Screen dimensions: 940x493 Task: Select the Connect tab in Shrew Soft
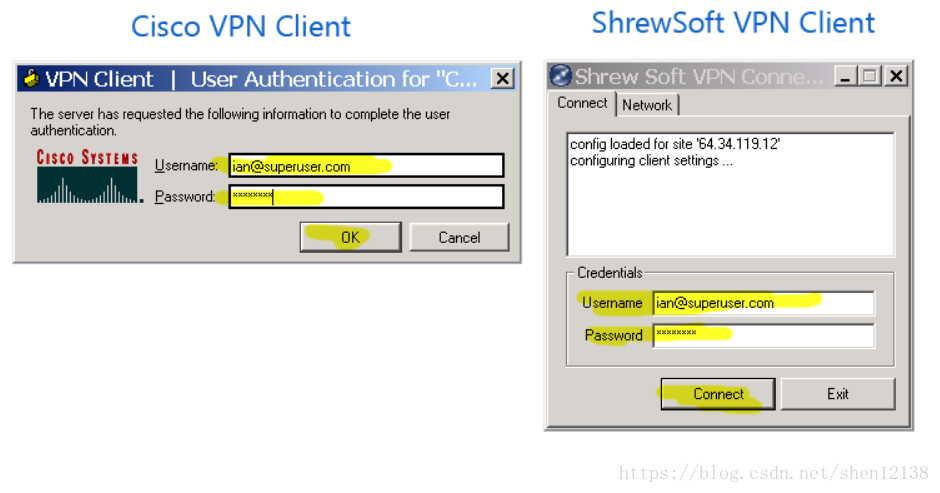tap(582, 103)
